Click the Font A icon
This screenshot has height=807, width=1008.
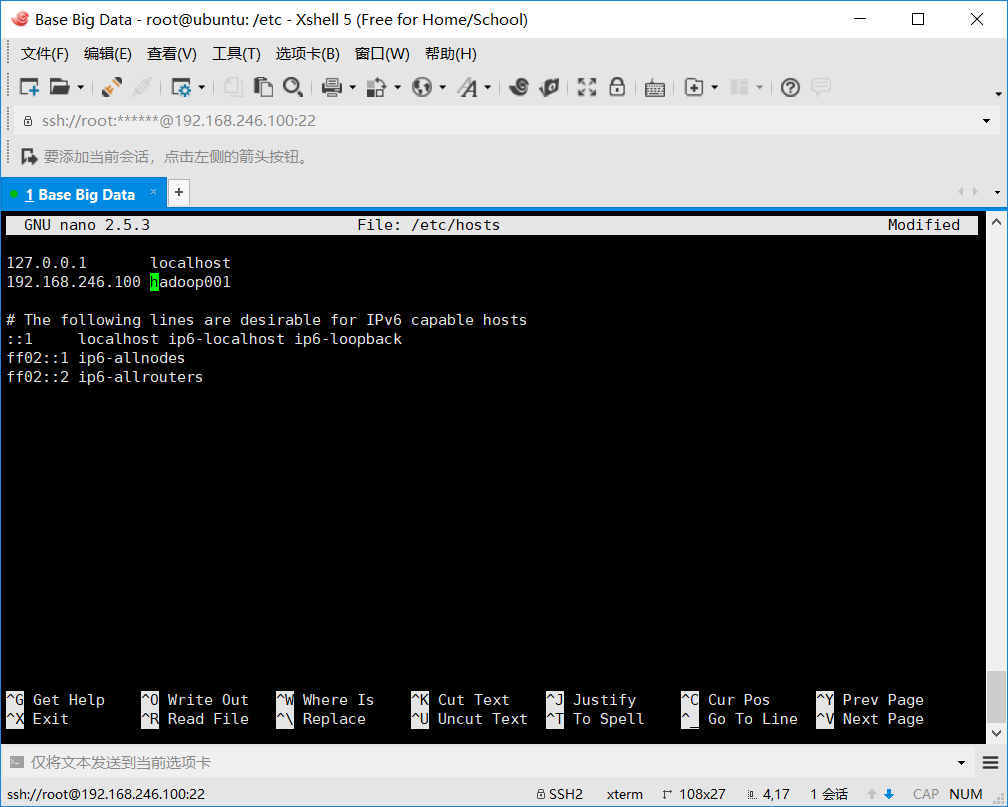point(467,87)
